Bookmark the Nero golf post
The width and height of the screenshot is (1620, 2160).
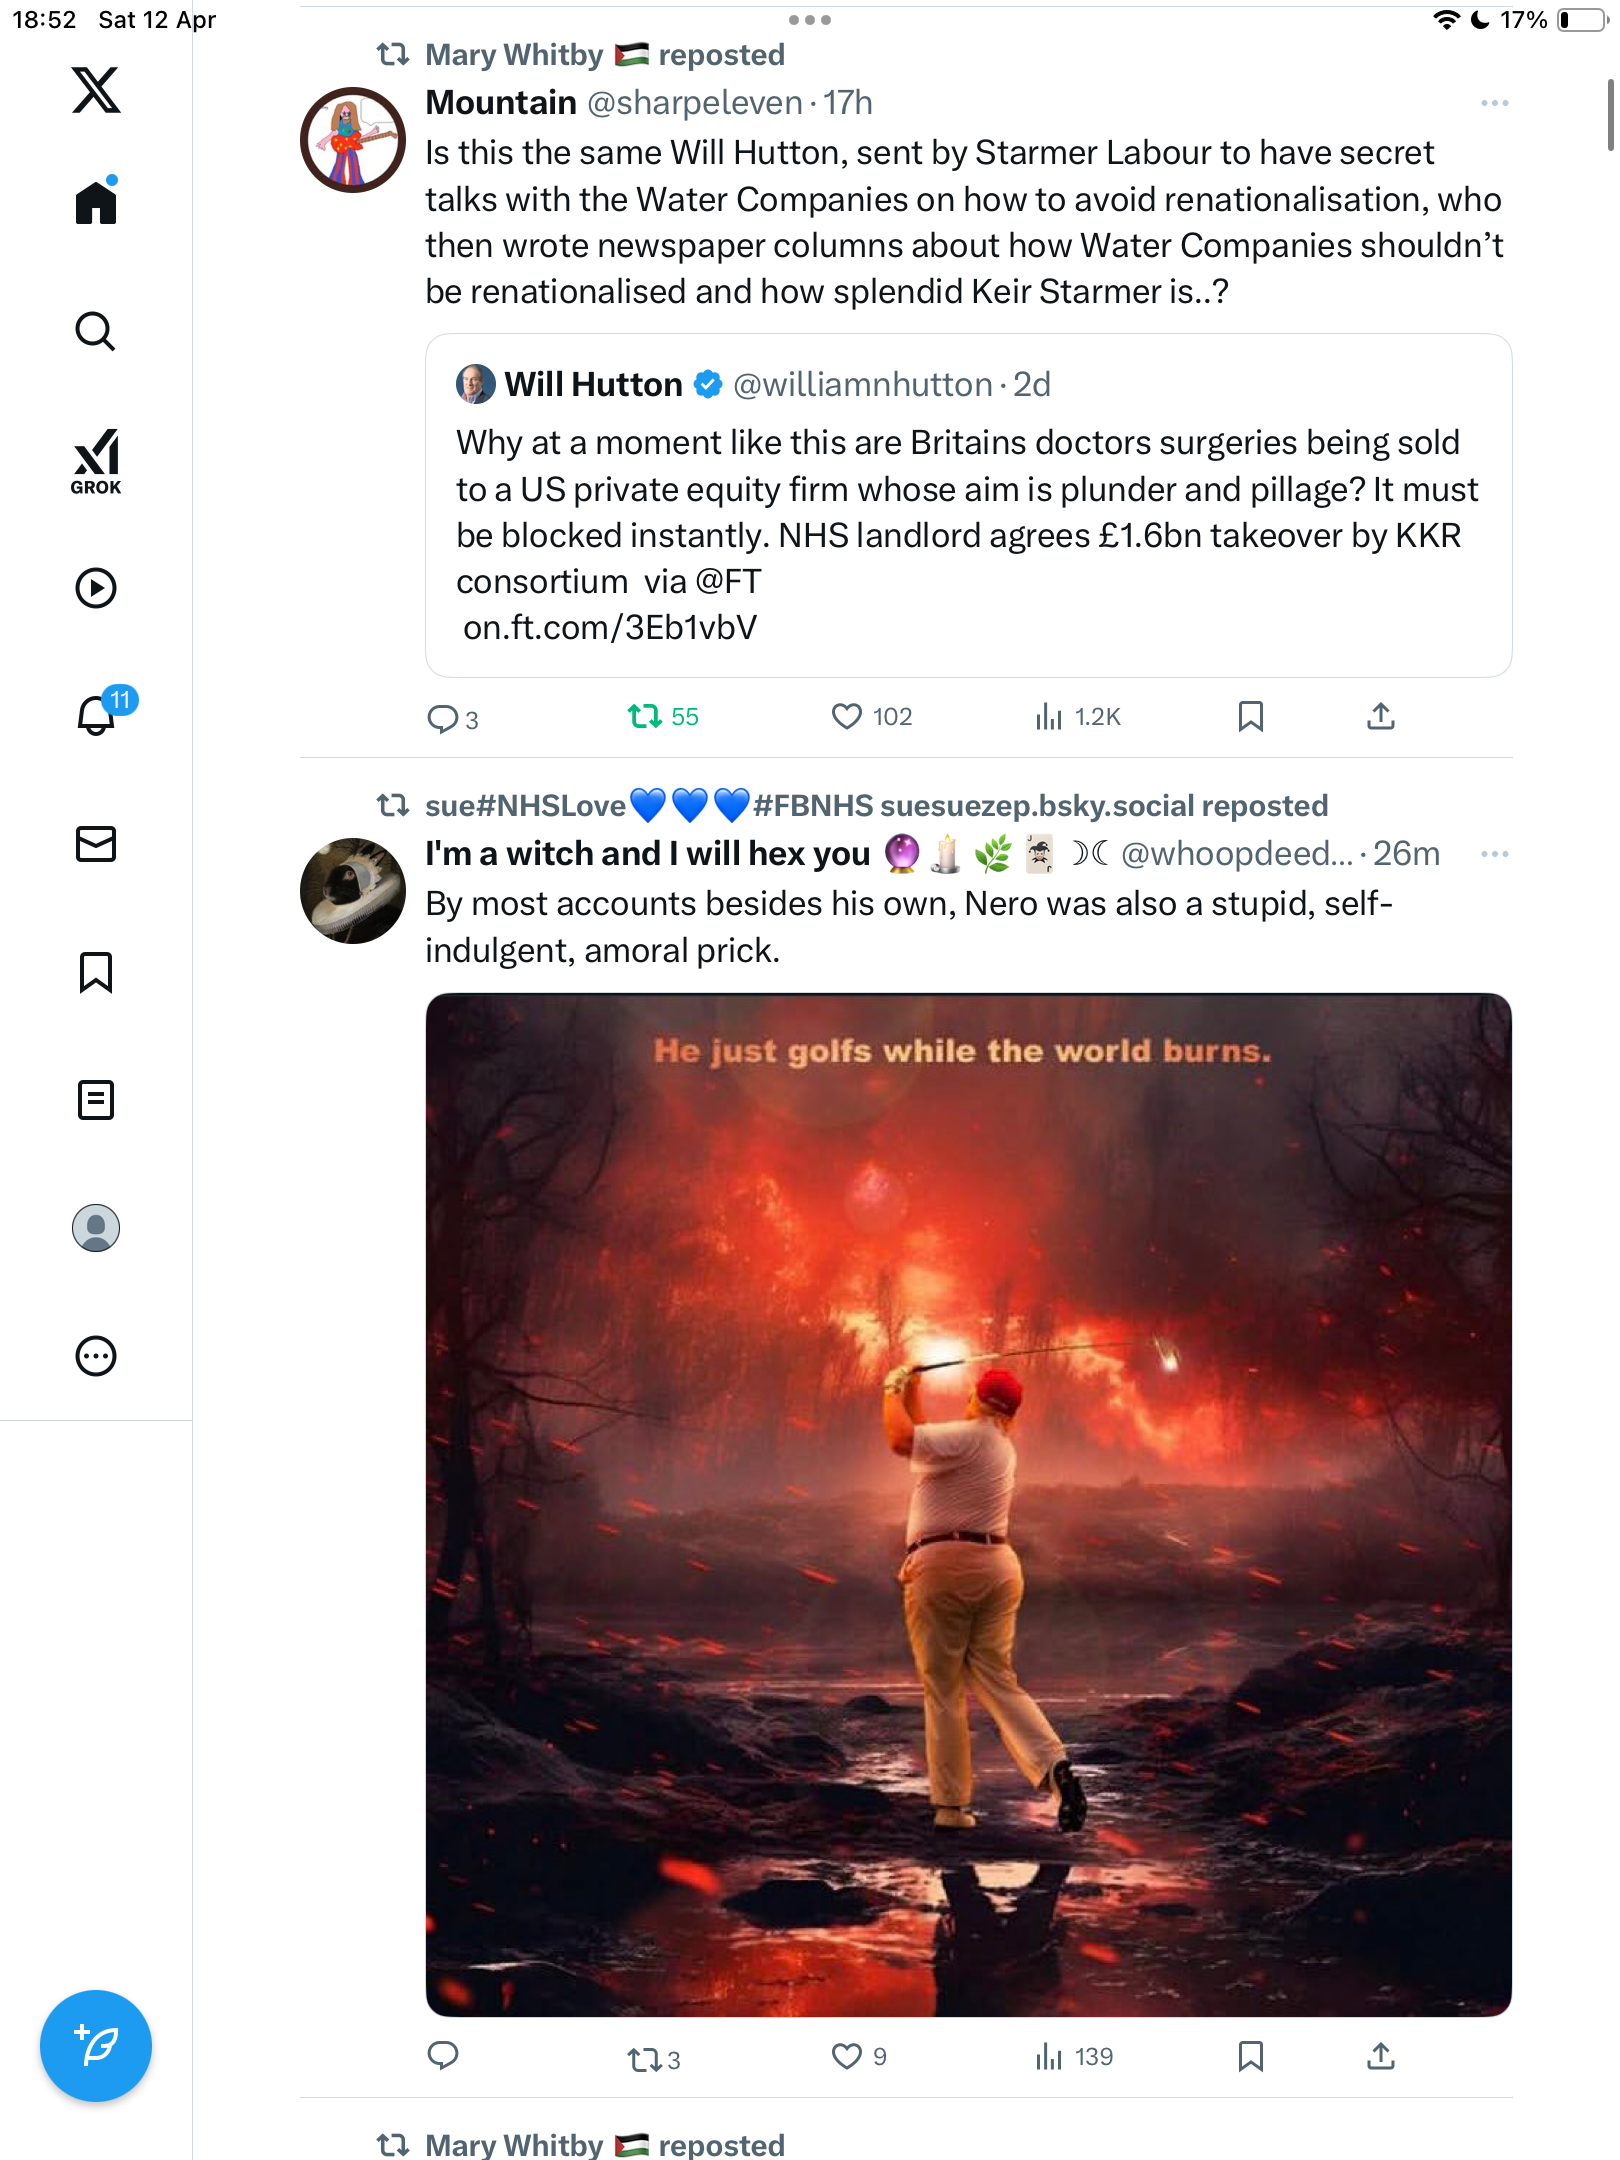tap(1251, 2057)
